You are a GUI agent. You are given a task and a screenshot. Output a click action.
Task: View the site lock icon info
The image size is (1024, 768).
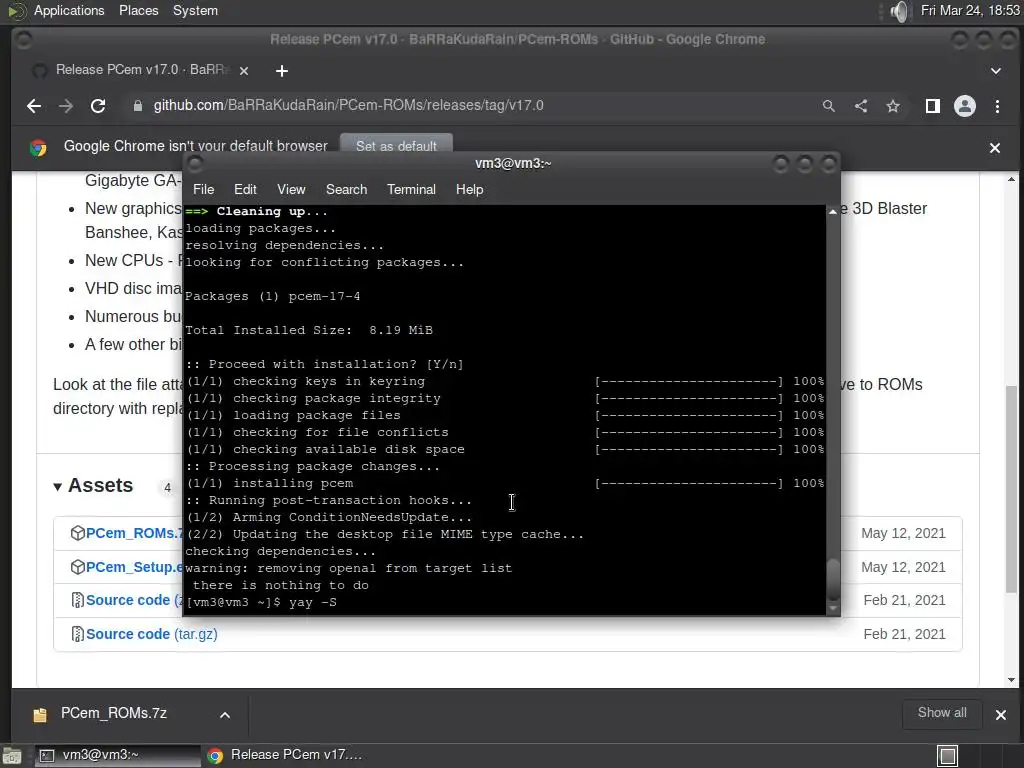[x=137, y=106]
